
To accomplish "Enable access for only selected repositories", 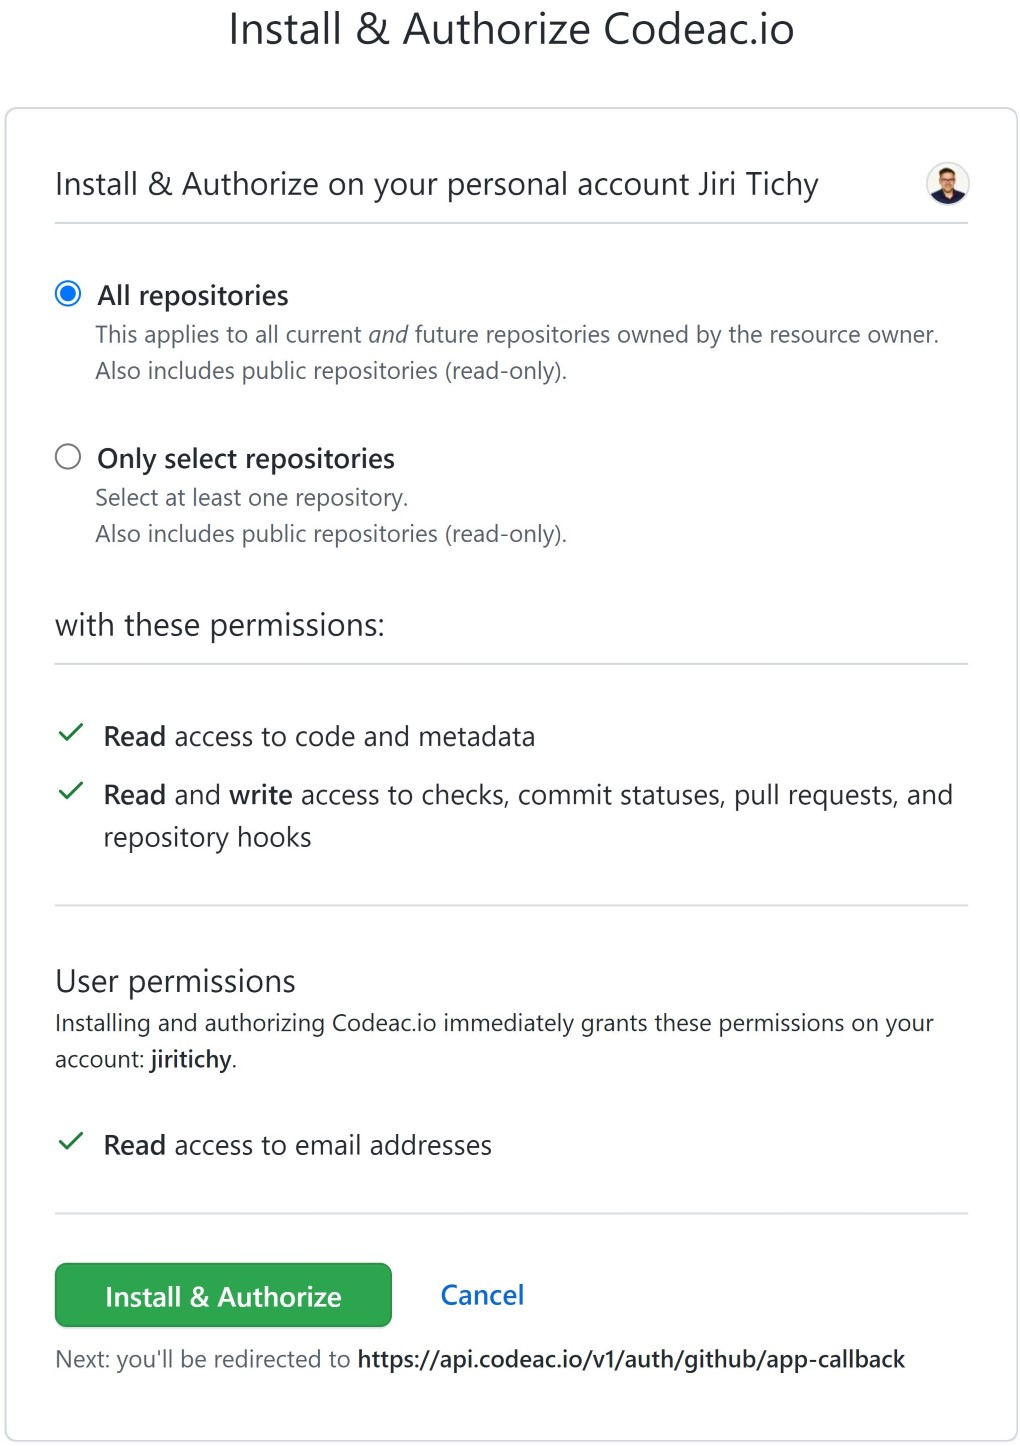I will coord(67,456).
